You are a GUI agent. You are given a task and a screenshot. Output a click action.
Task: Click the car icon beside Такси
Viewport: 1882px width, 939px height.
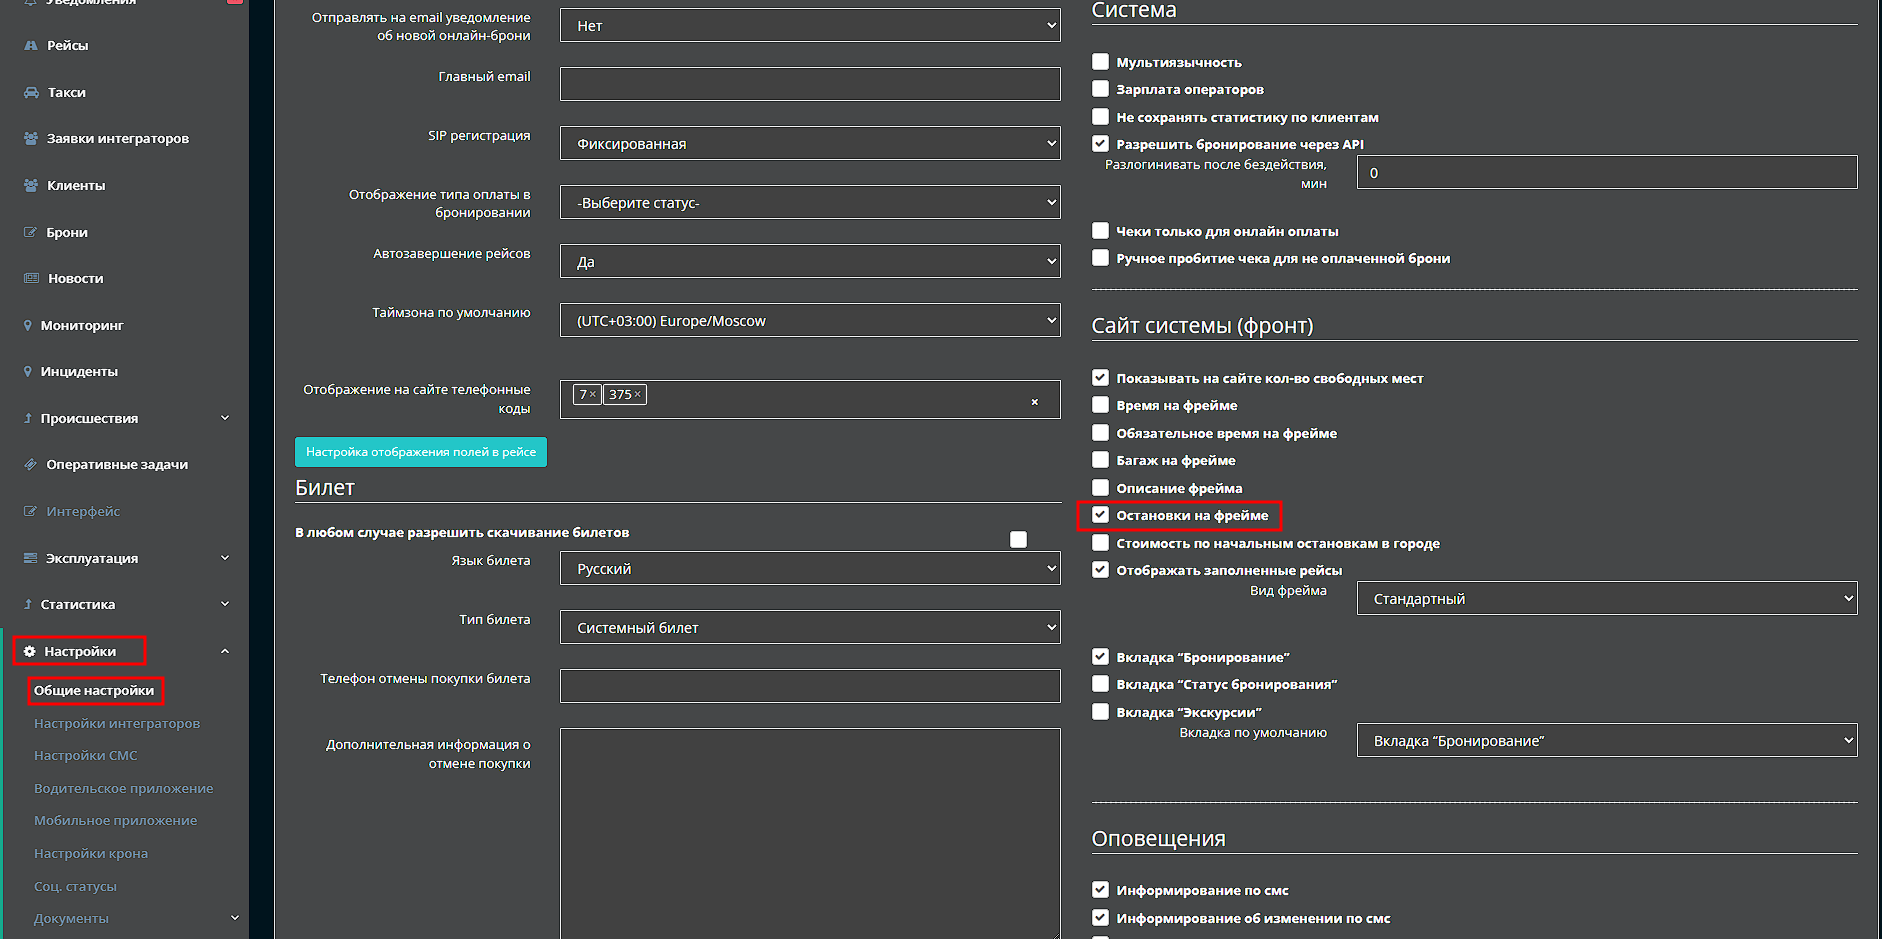click(x=31, y=93)
